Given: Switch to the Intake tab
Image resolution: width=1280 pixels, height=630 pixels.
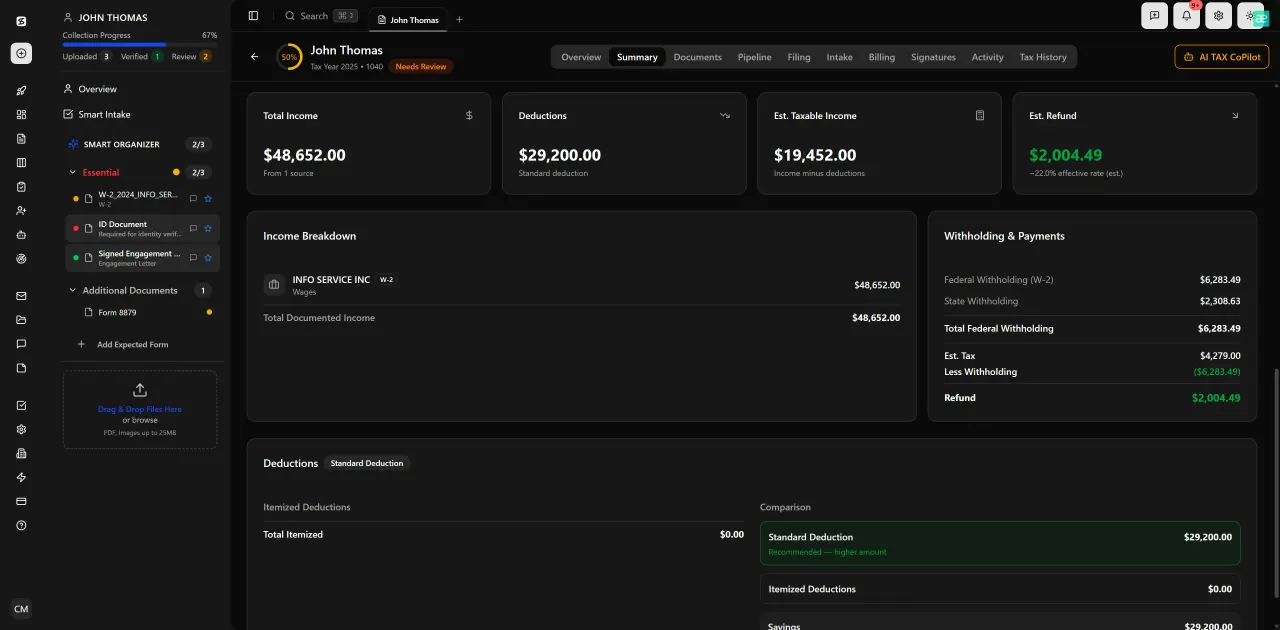Looking at the screenshot, I should pyautogui.click(x=840, y=57).
